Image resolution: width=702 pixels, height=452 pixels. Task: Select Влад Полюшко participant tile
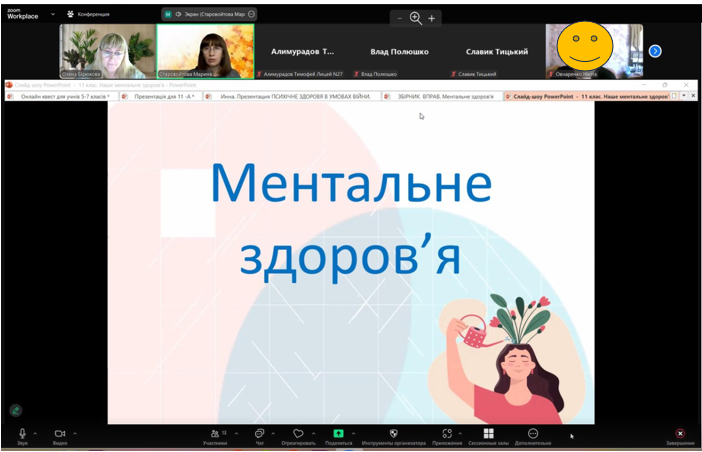pos(399,51)
